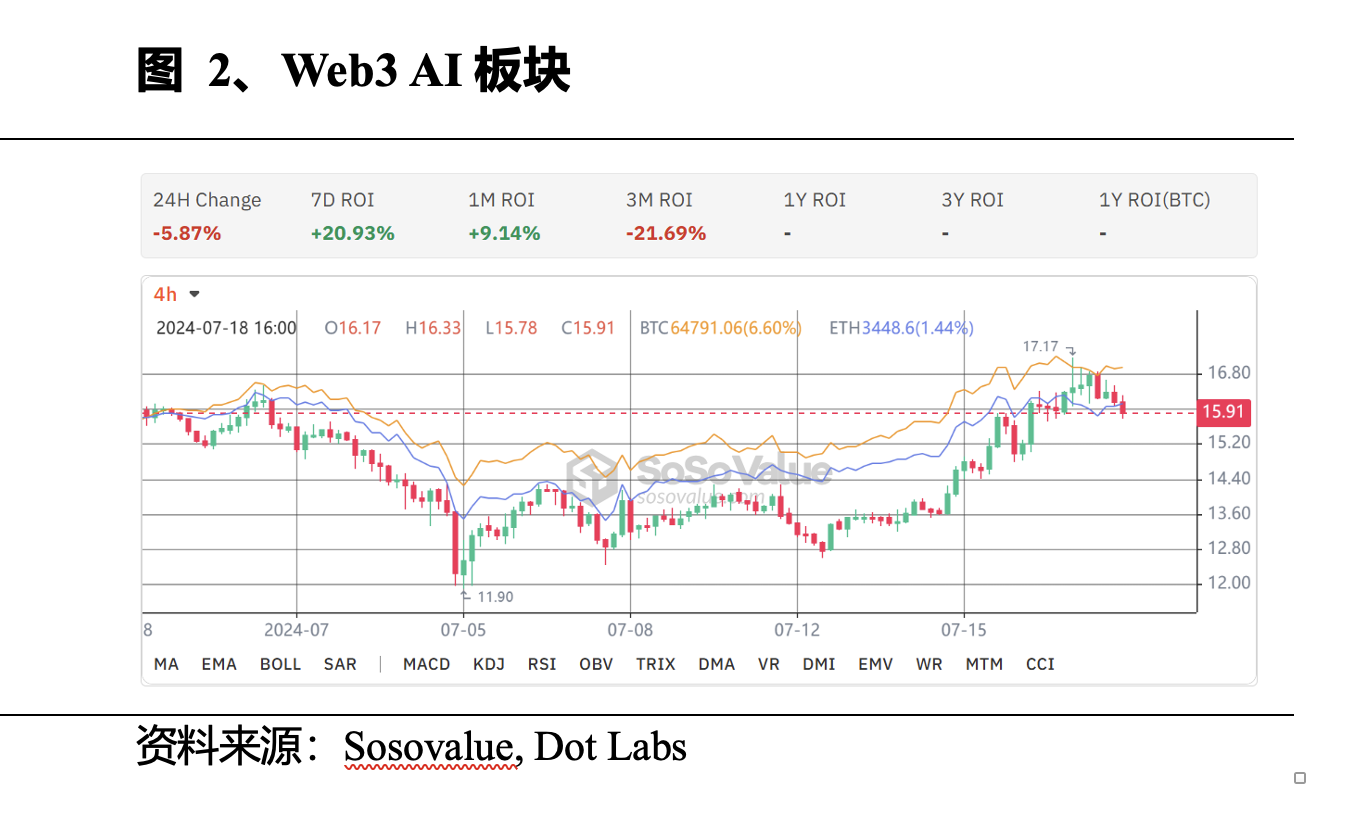
Task: Show the DMI indicator
Action: pos(819,664)
